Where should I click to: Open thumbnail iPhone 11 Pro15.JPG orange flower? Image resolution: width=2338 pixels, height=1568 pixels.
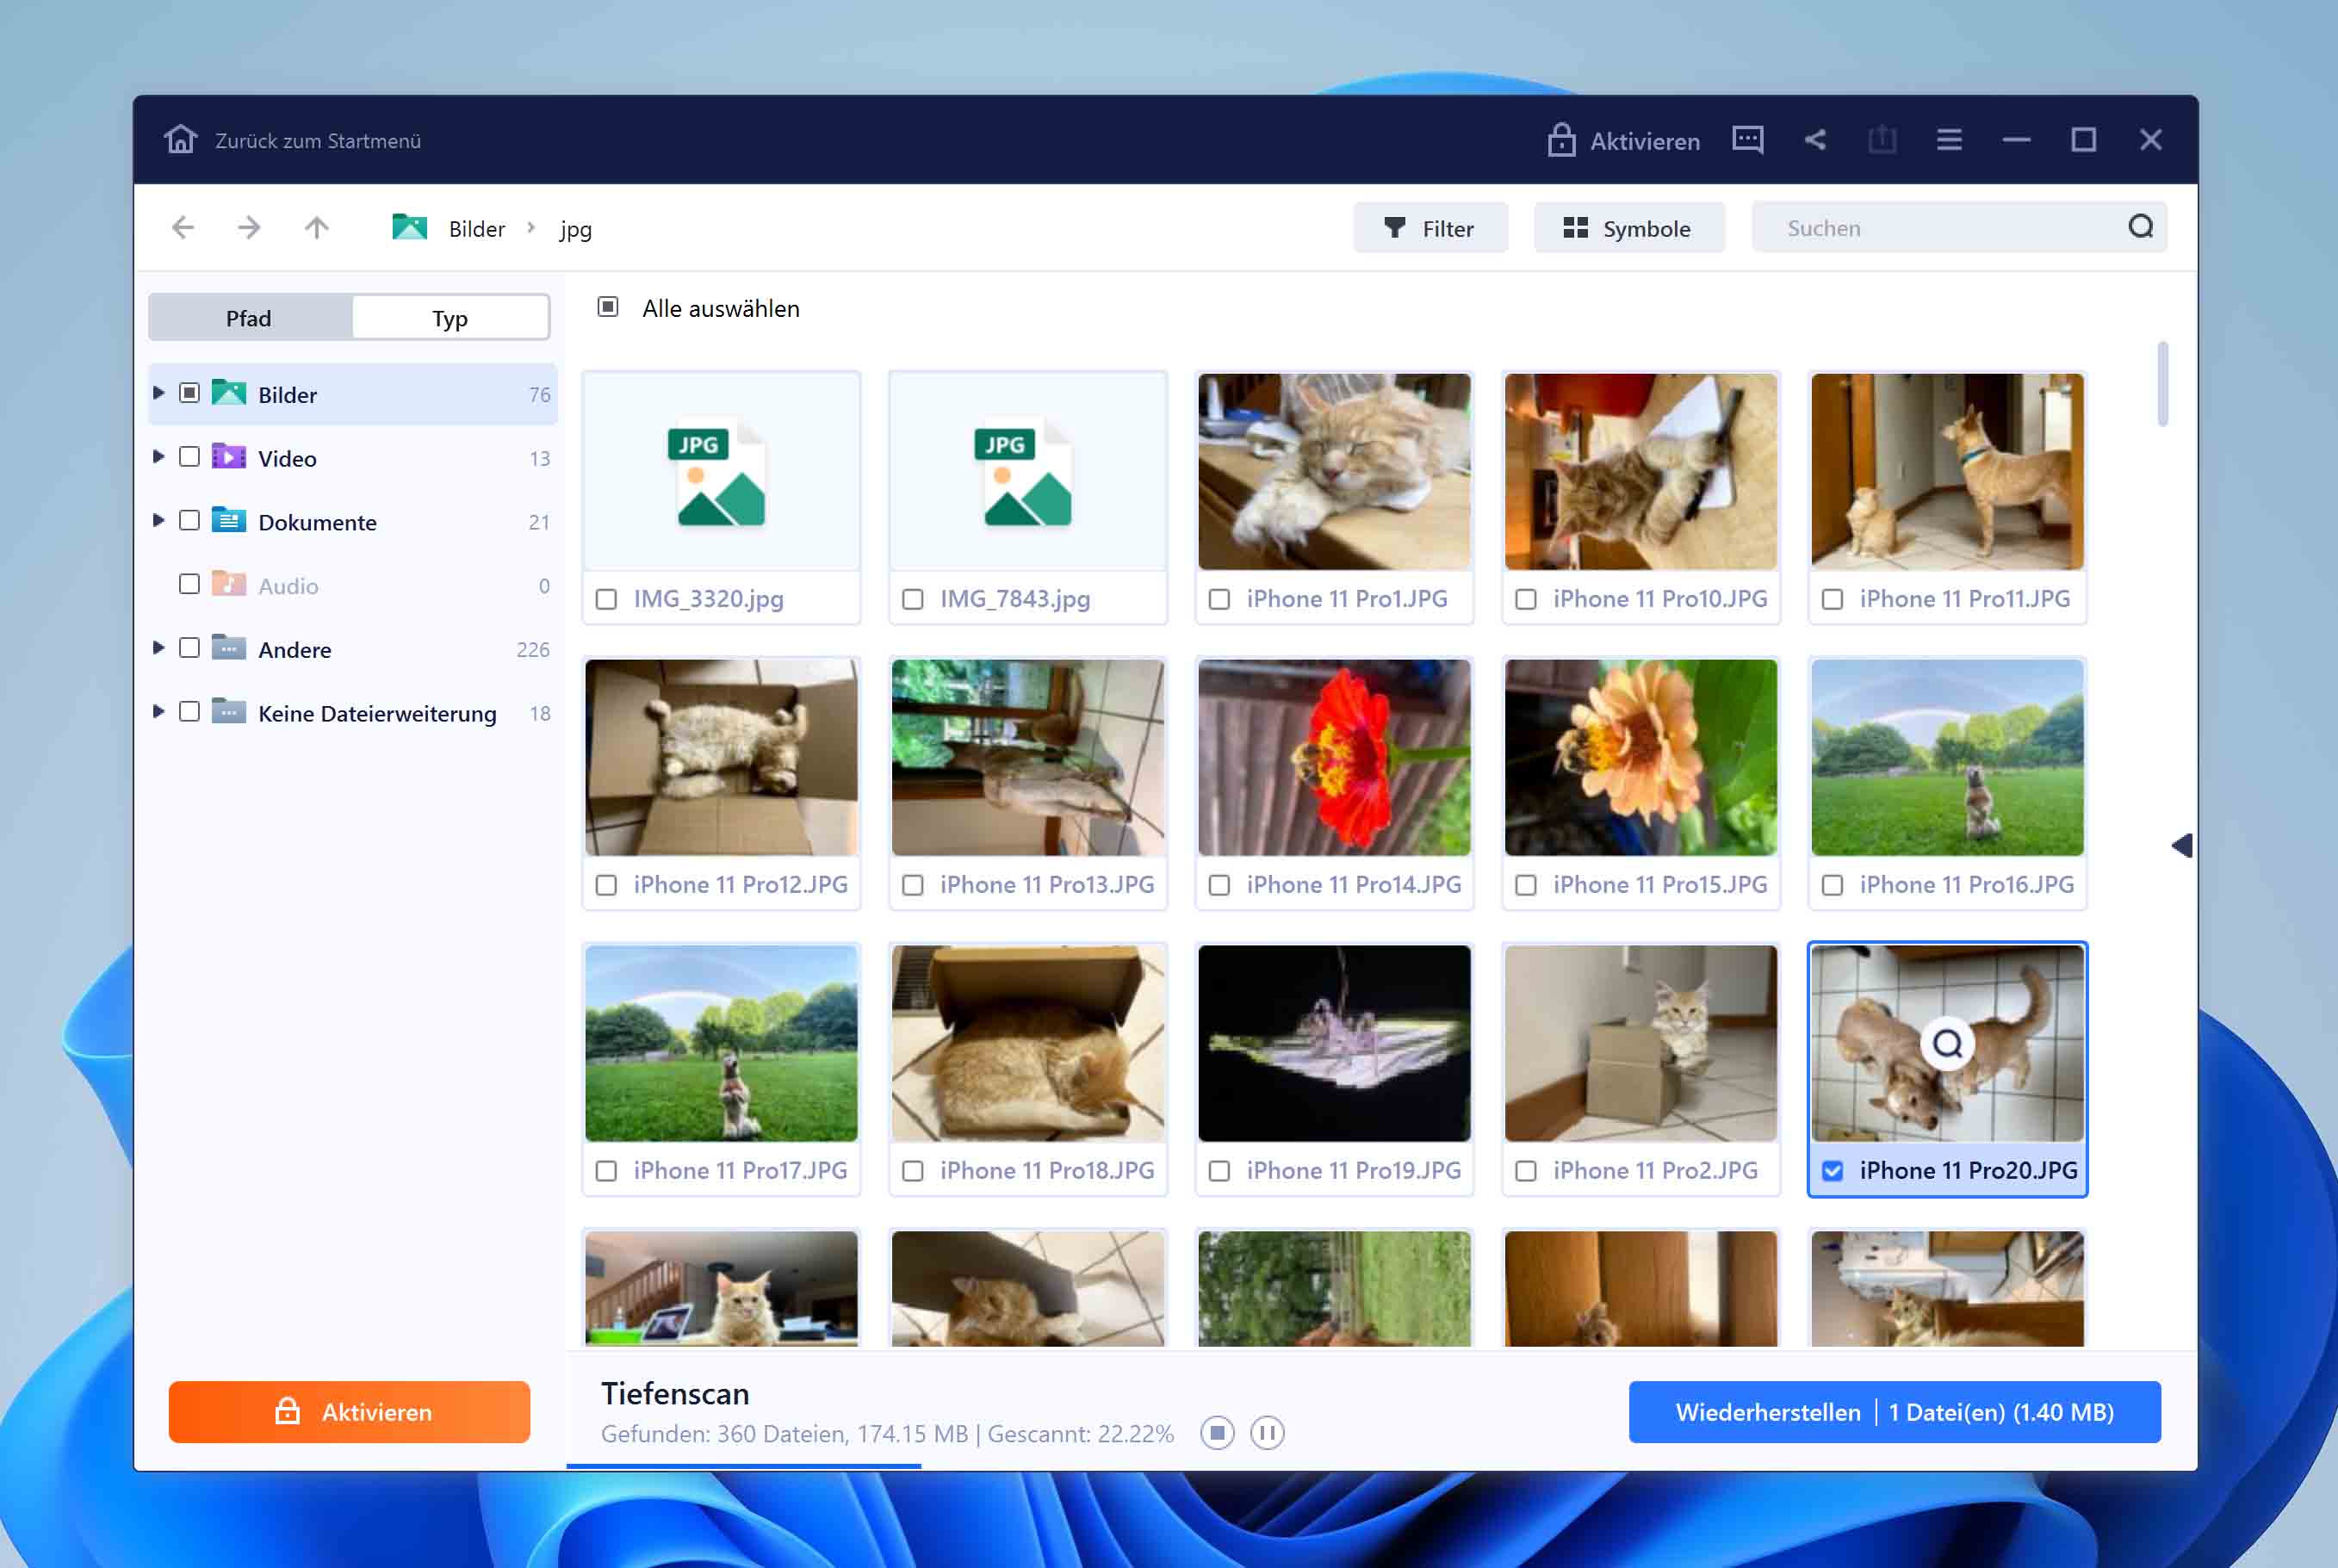point(1640,757)
